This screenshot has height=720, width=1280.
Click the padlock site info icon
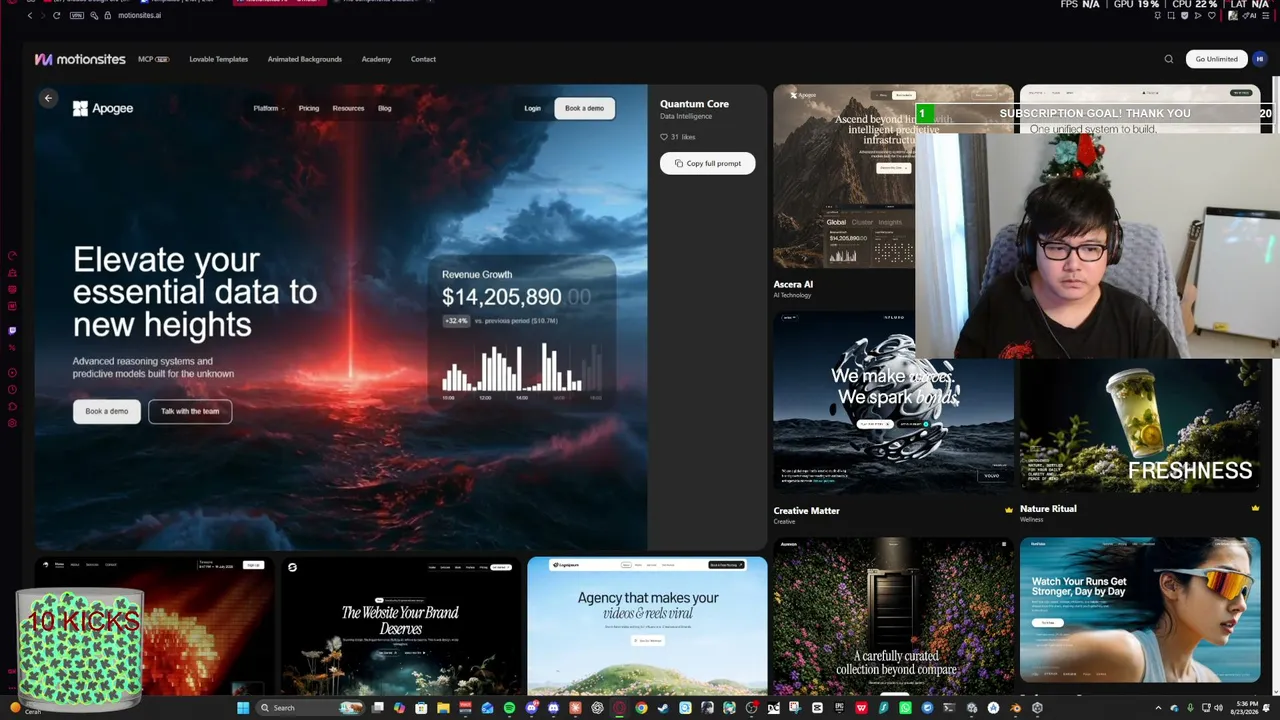coord(107,15)
